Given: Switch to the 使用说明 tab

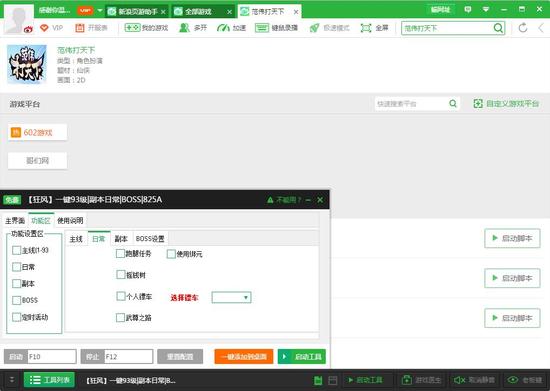Looking at the screenshot, I should click(x=70, y=220).
